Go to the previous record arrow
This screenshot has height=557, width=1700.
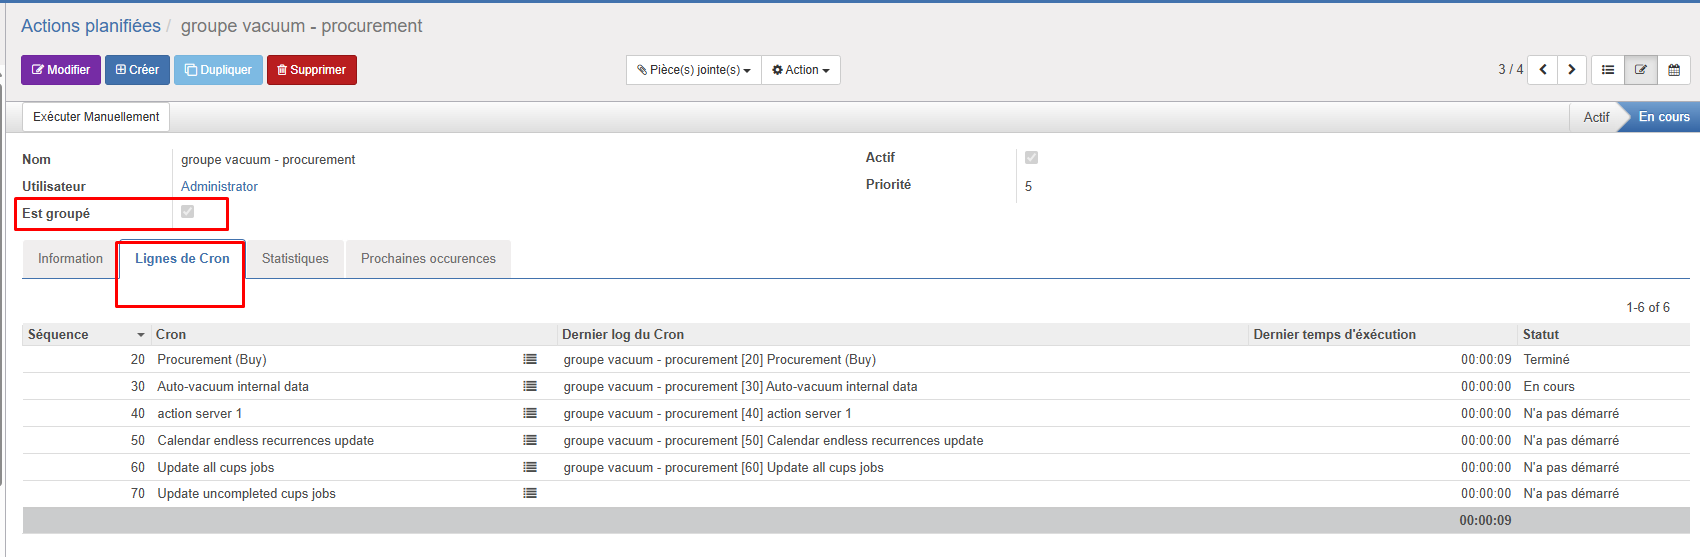[x=1543, y=70]
